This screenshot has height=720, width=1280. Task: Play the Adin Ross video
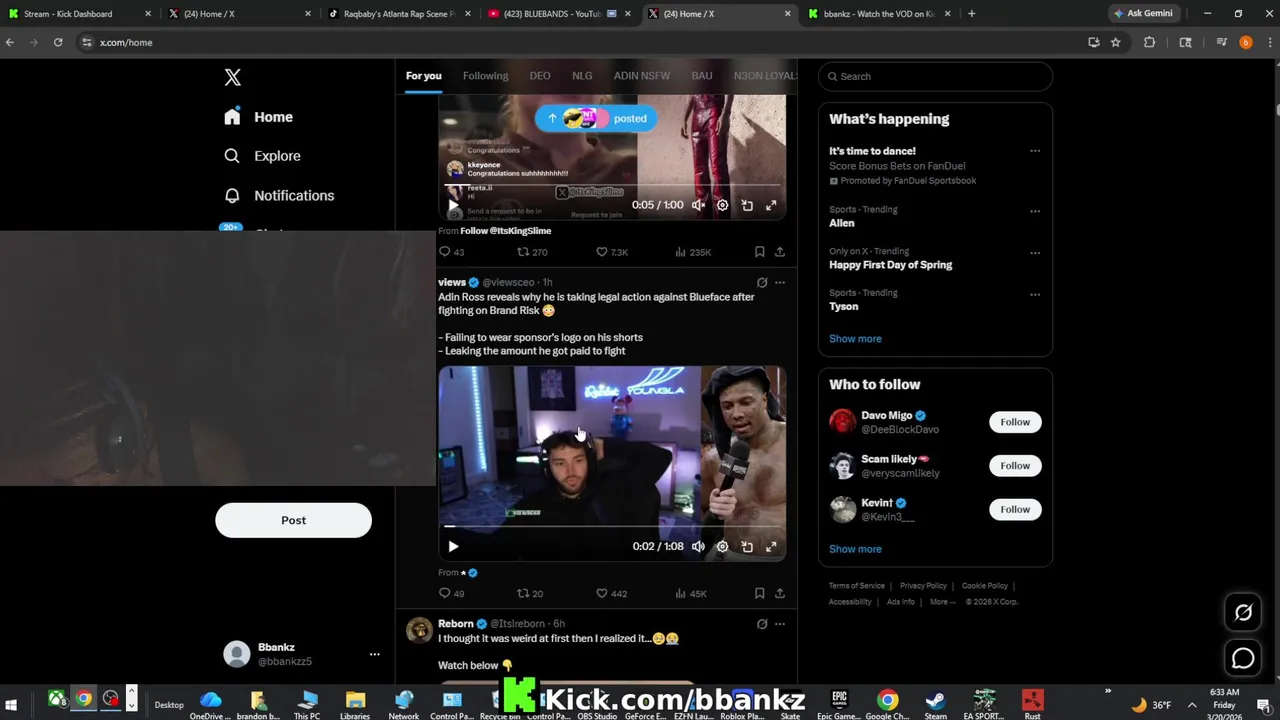click(x=453, y=546)
